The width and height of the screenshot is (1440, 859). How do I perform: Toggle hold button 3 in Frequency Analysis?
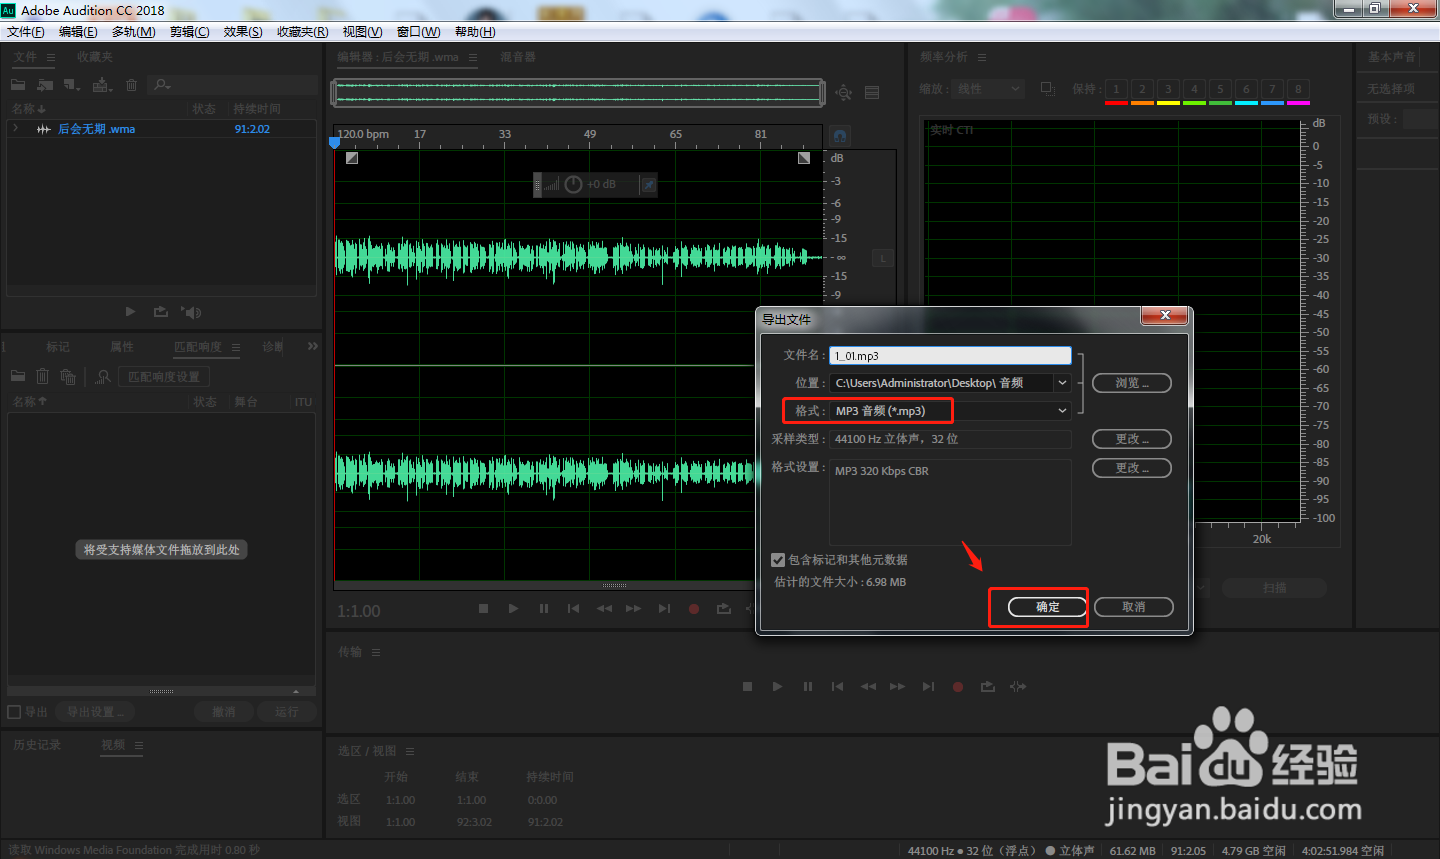coord(1168,89)
